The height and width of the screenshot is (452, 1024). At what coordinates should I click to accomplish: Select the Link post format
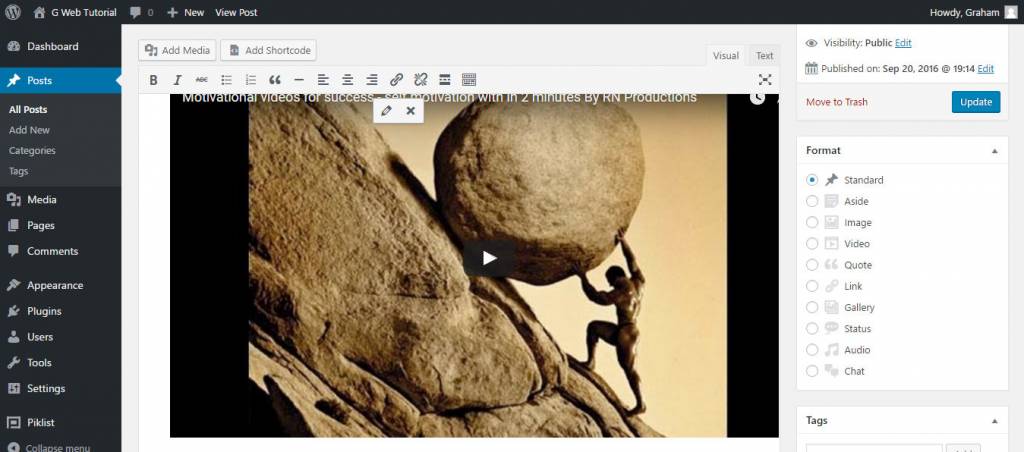(x=812, y=286)
